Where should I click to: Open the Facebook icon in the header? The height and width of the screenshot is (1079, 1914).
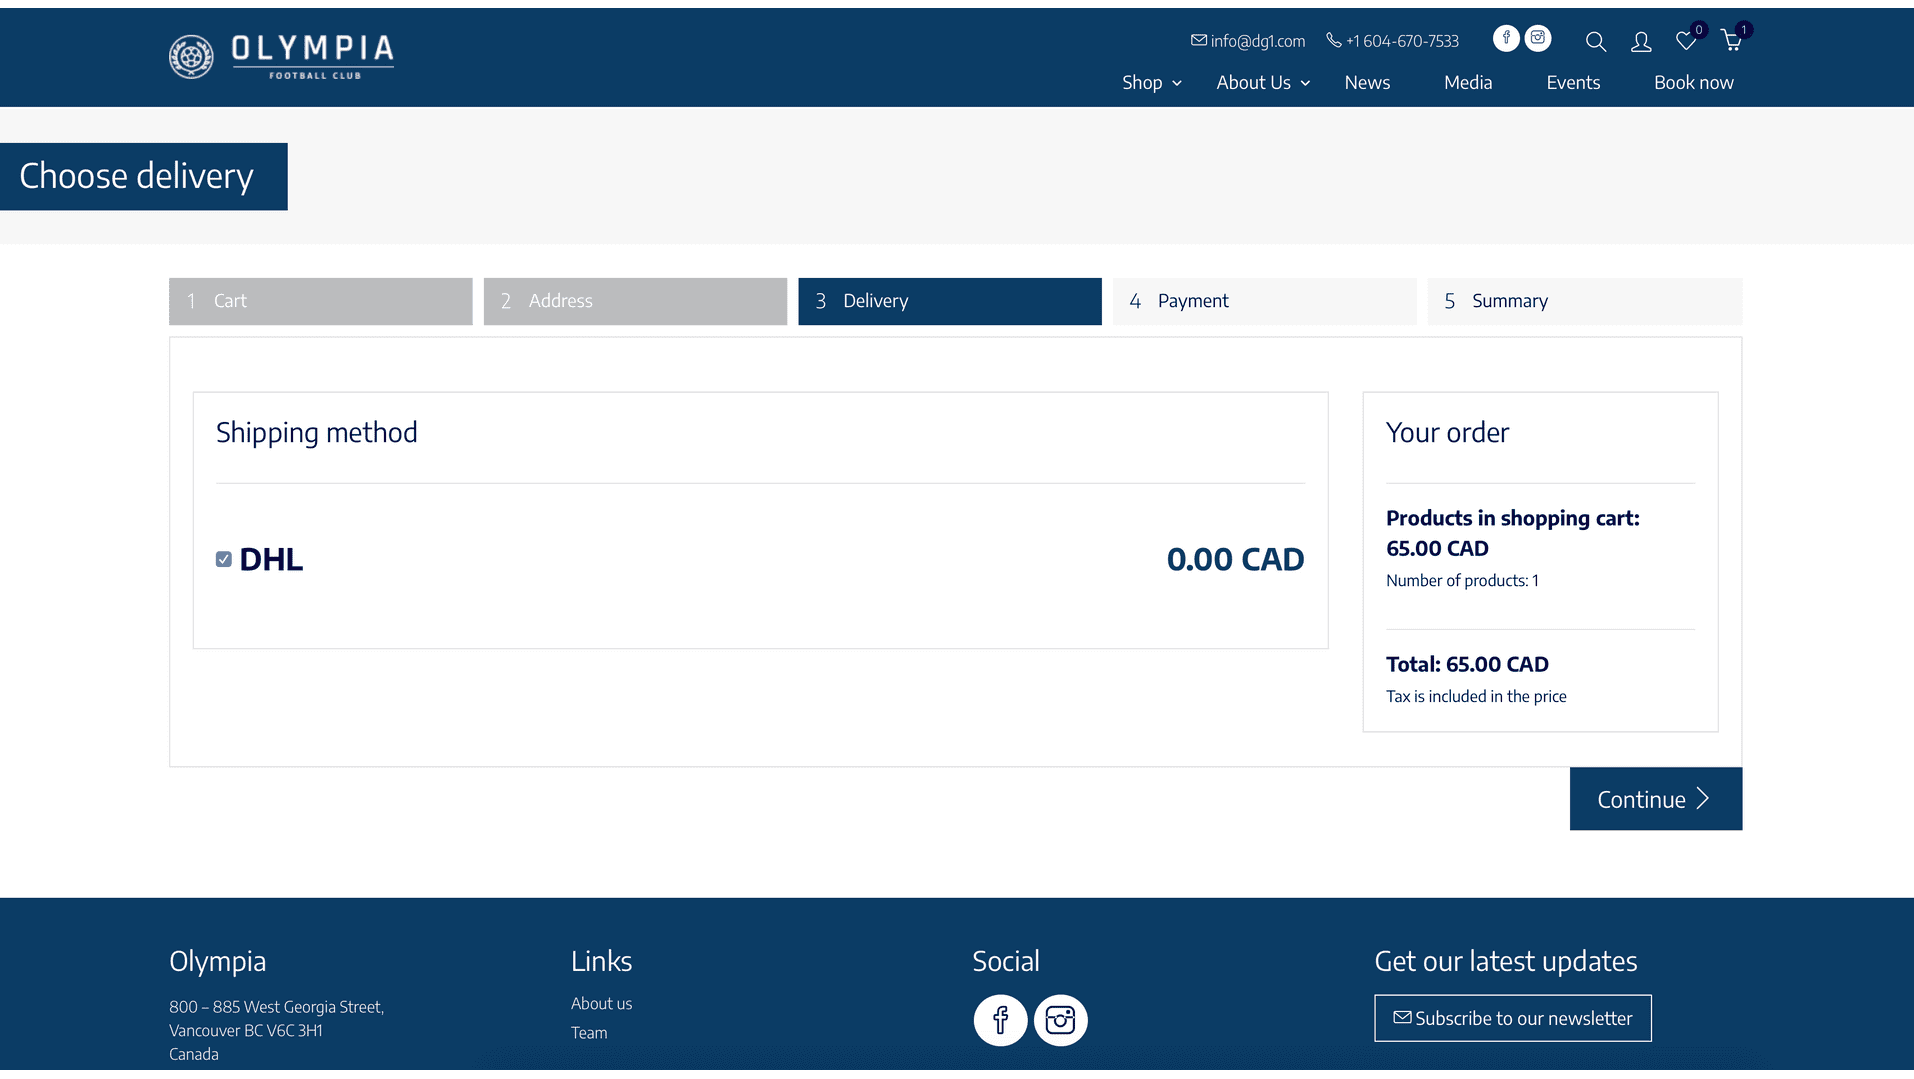pyautogui.click(x=1506, y=38)
